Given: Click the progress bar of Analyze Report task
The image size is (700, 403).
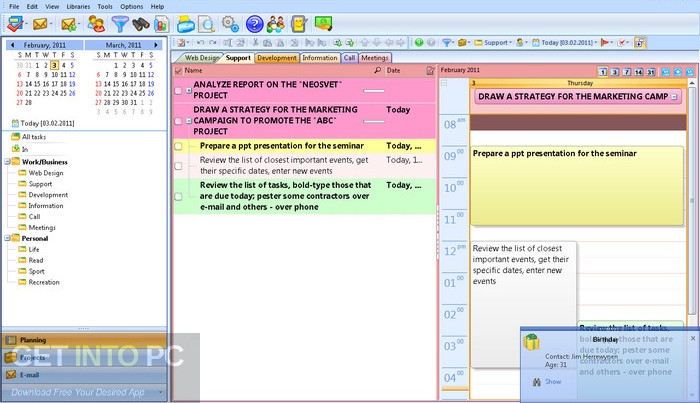Looking at the screenshot, I should pos(374,91).
